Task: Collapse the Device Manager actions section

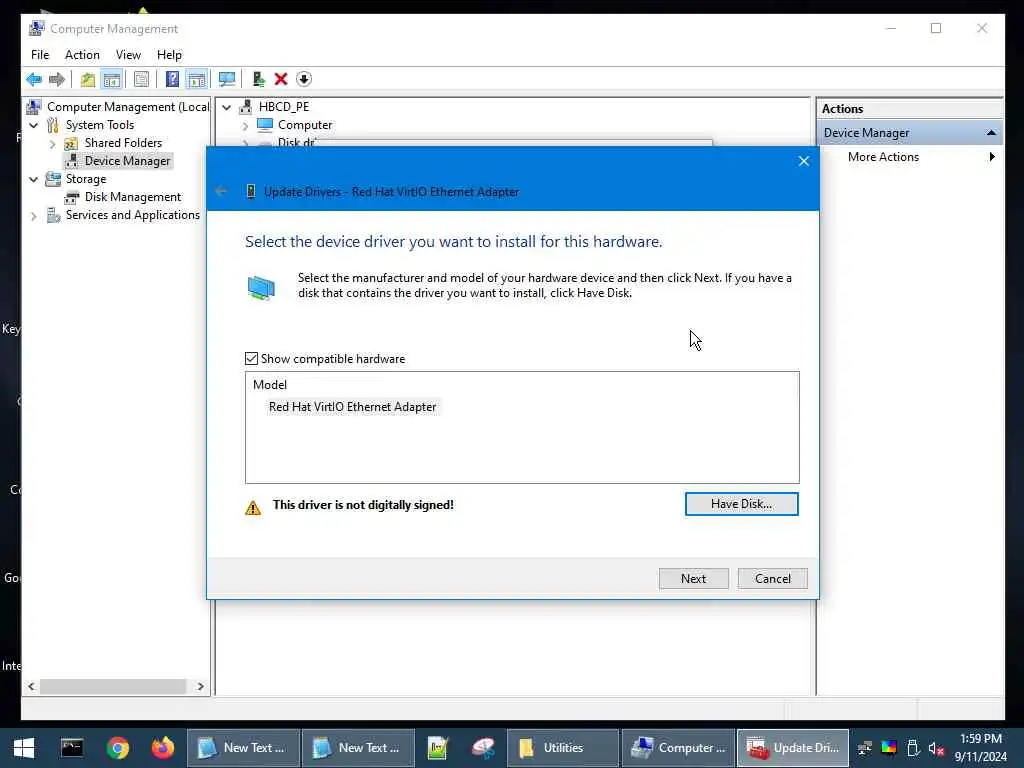Action: (x=991, y=133)
